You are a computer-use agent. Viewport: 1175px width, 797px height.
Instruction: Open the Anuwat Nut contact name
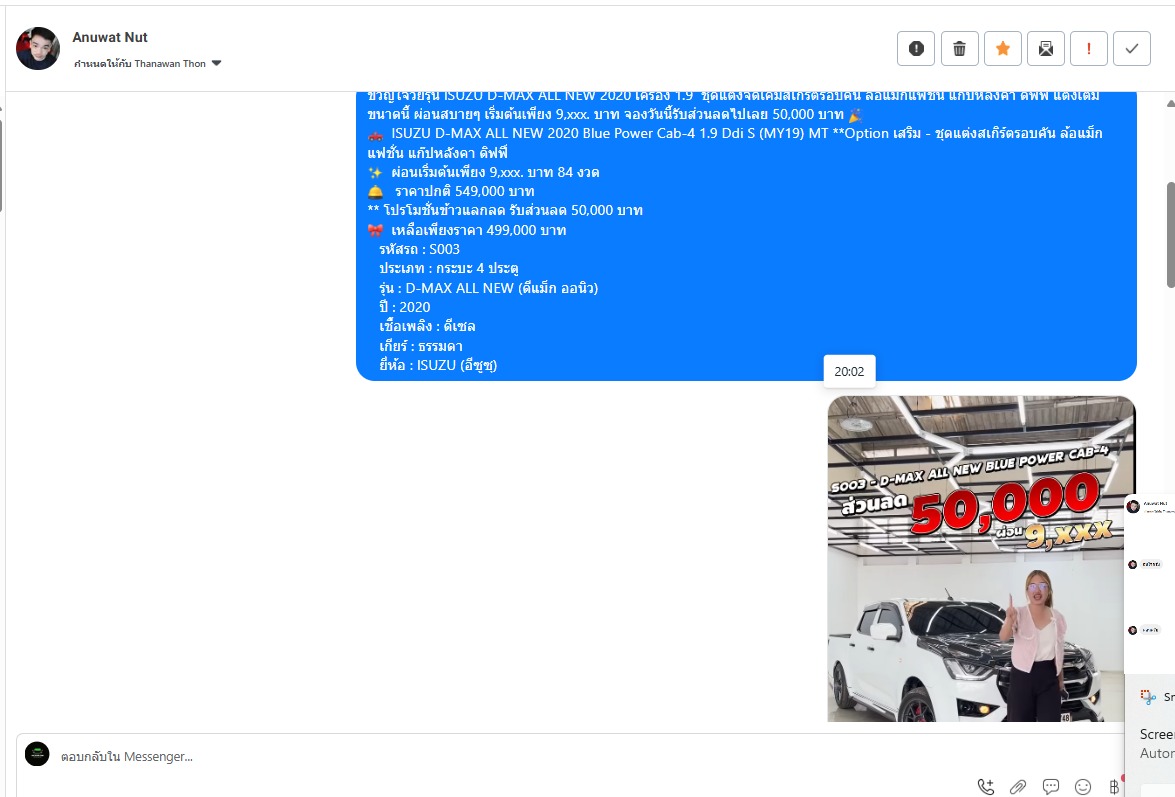point(109,37)
